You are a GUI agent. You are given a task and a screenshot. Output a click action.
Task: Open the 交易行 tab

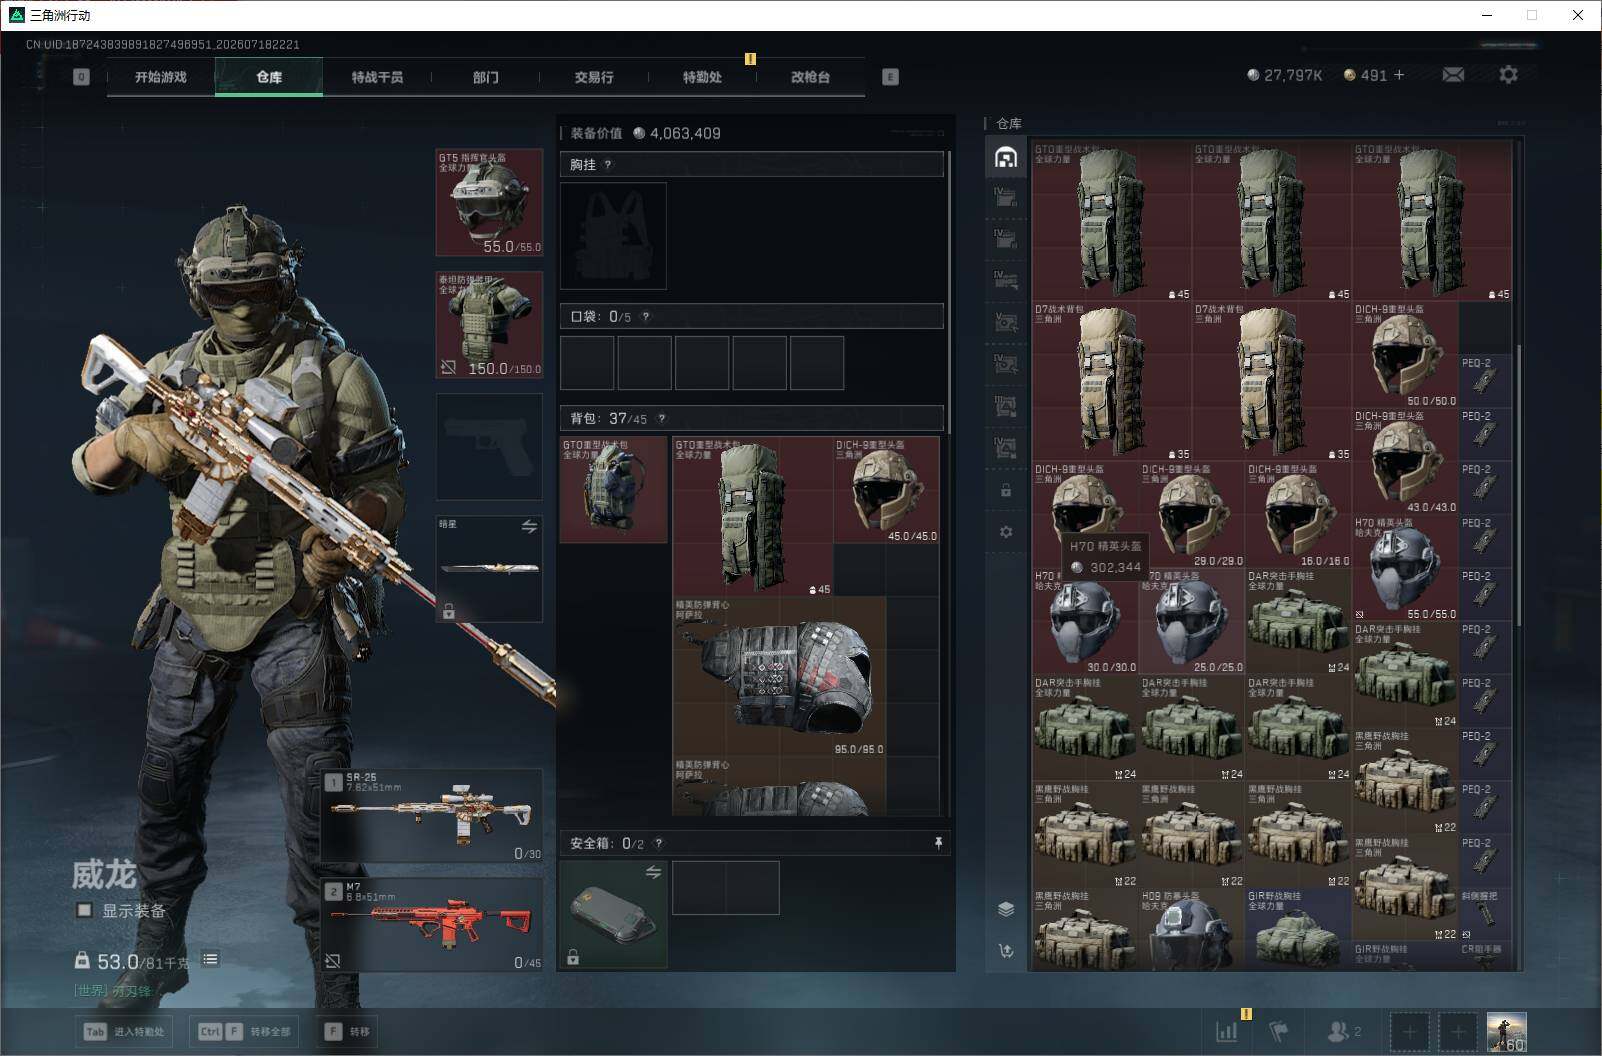594,77
